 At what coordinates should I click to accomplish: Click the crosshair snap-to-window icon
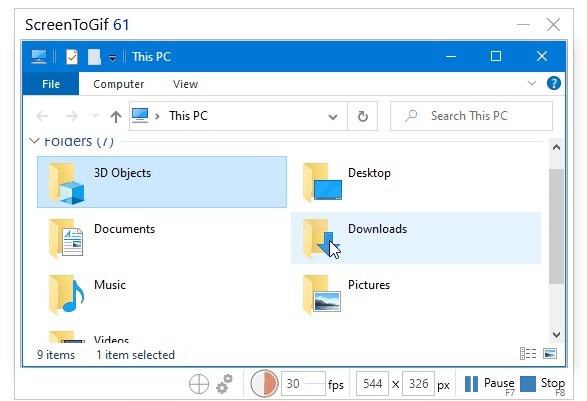(x=199, y=384)
